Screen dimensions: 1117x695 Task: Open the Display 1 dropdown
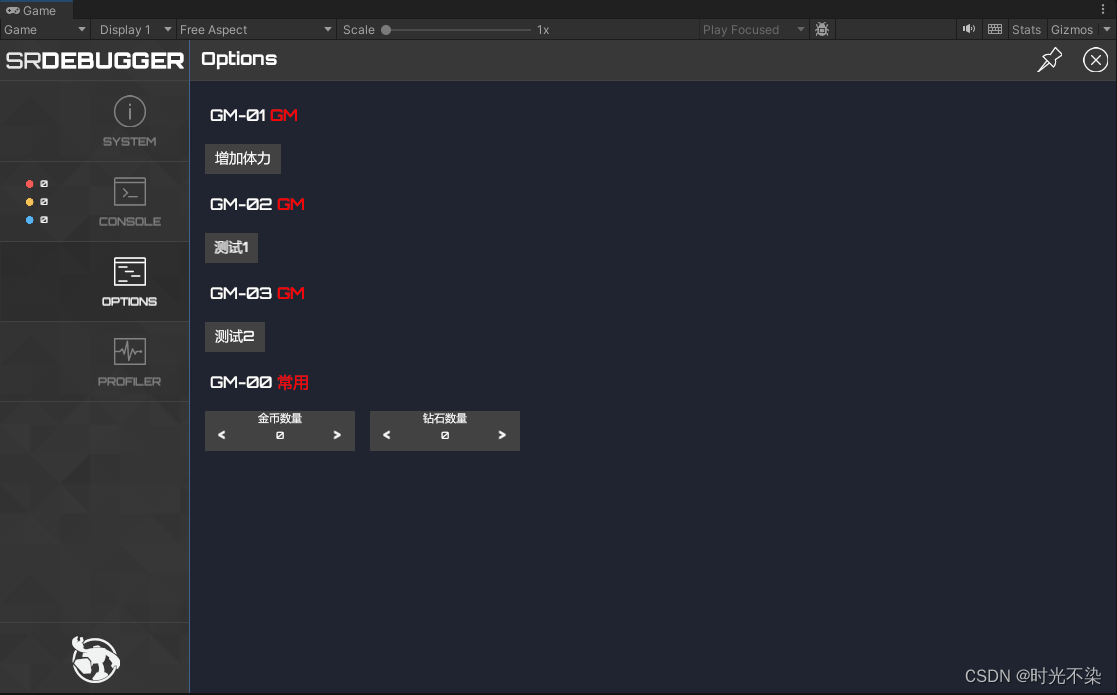133,29
